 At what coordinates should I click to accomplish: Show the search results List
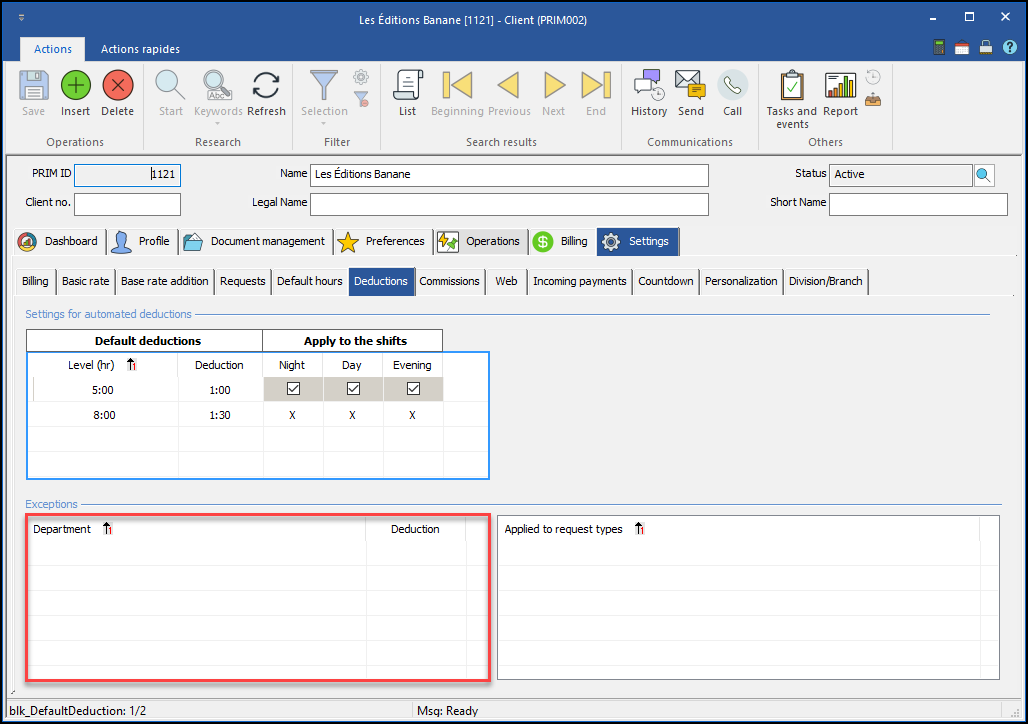click(407, 86)
